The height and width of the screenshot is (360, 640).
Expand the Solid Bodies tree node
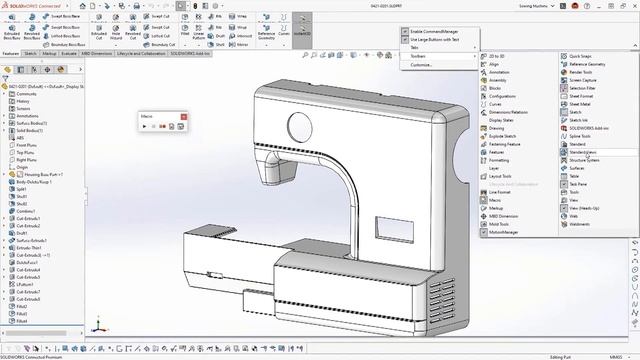pos(4,131)
